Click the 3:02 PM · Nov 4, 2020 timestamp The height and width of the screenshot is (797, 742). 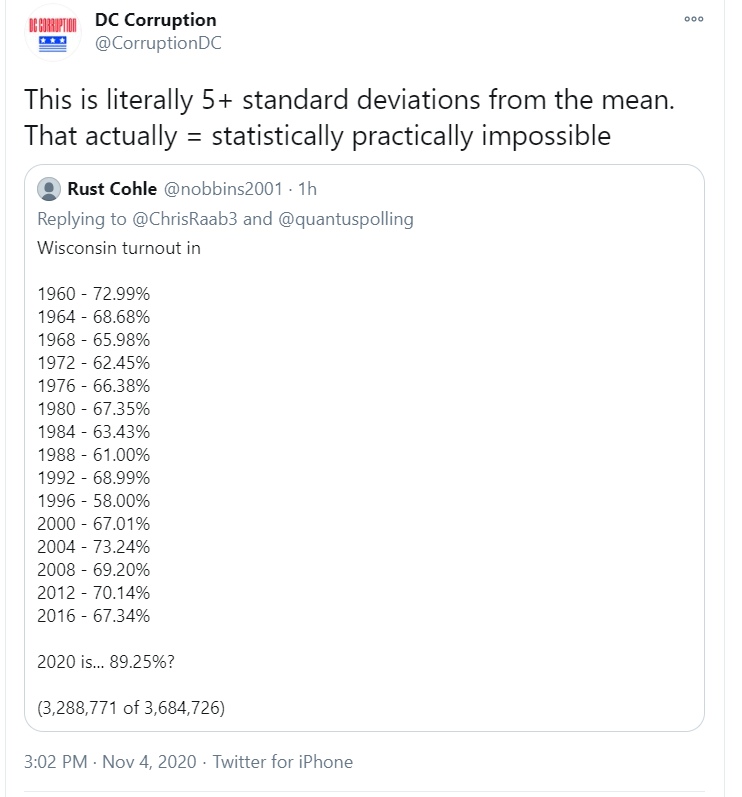pyautogui.click(x=110, y=762)
